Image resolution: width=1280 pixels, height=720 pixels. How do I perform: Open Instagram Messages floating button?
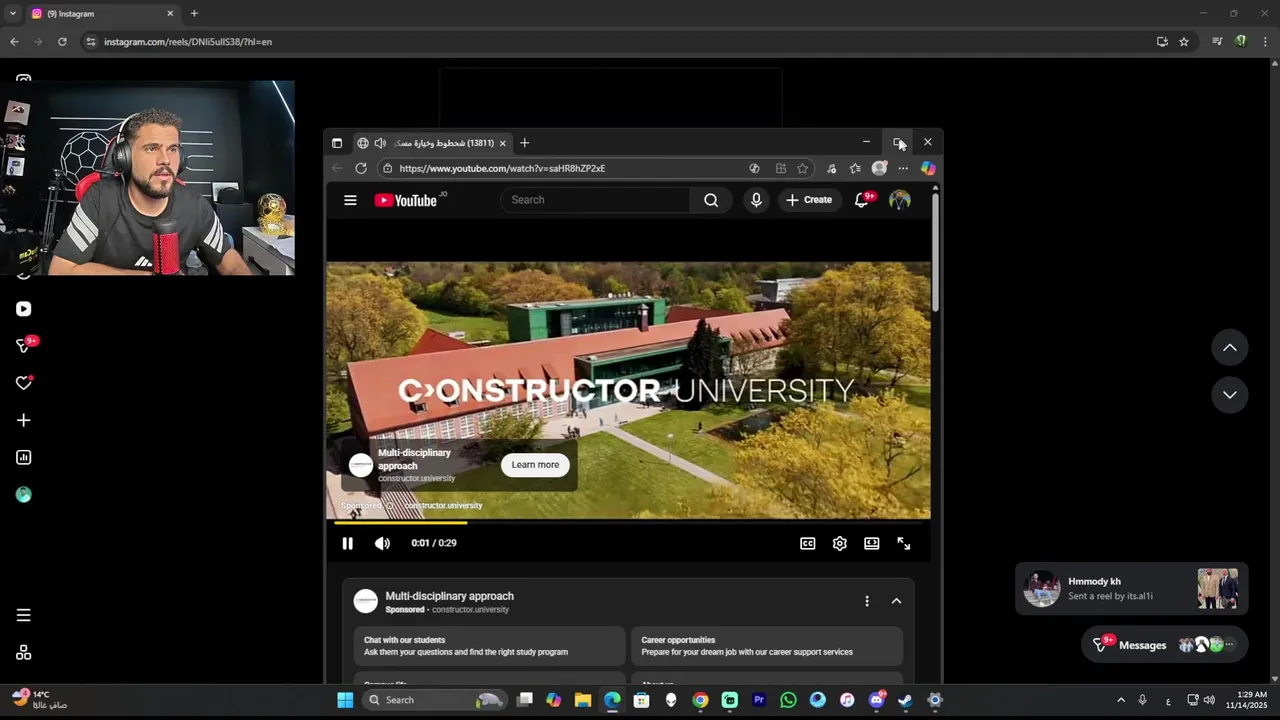1164,645
